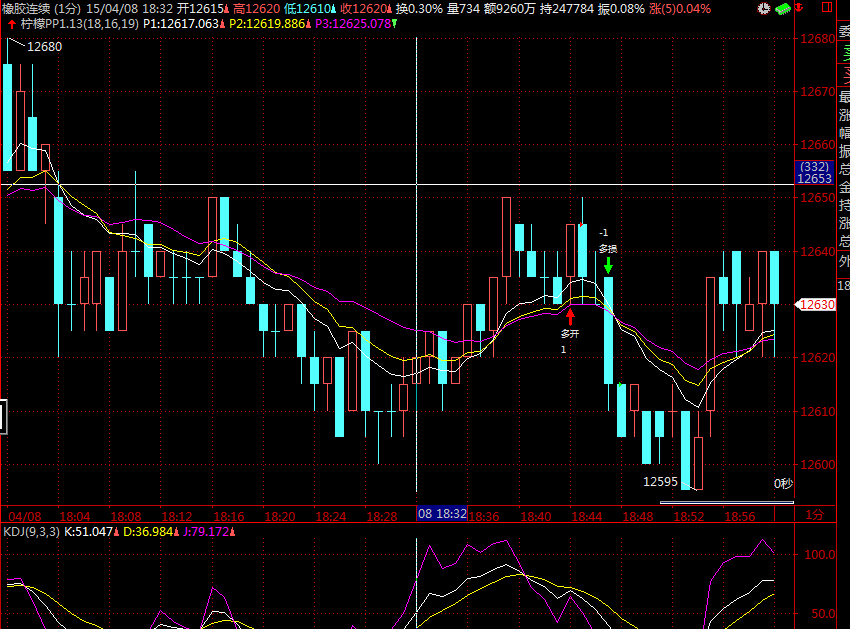The height and width of the screenshot is (629, 850).
Task: Click the clock icon in chart header
Action: pos(765,8)
